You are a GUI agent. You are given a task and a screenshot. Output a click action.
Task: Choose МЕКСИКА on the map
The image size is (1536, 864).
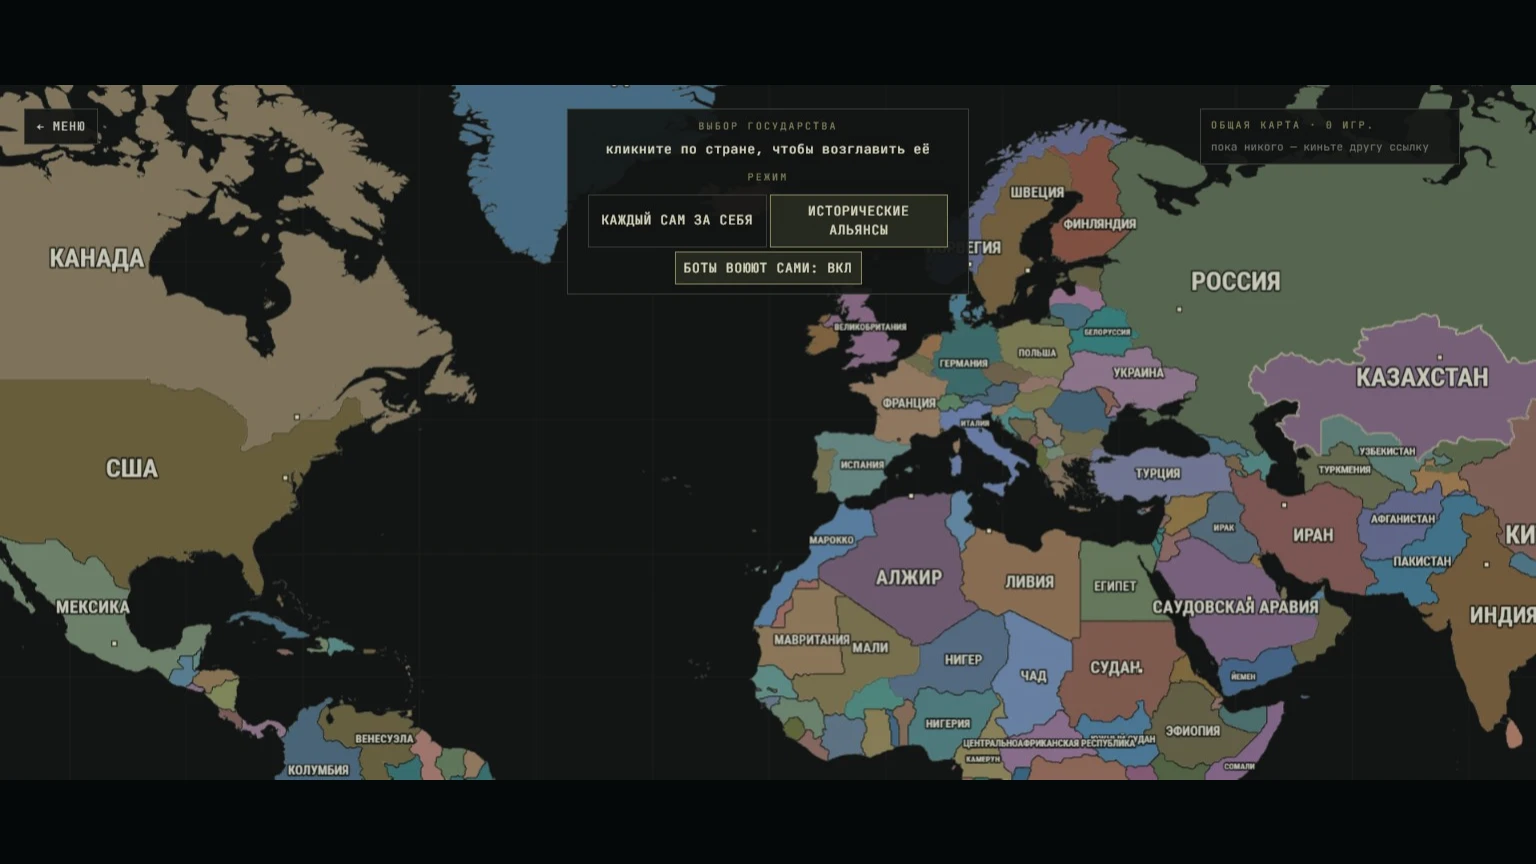[93, 607]
